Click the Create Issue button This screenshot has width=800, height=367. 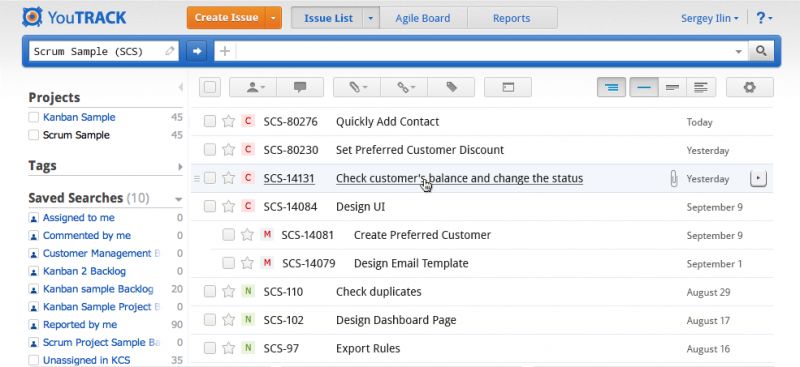227,18
